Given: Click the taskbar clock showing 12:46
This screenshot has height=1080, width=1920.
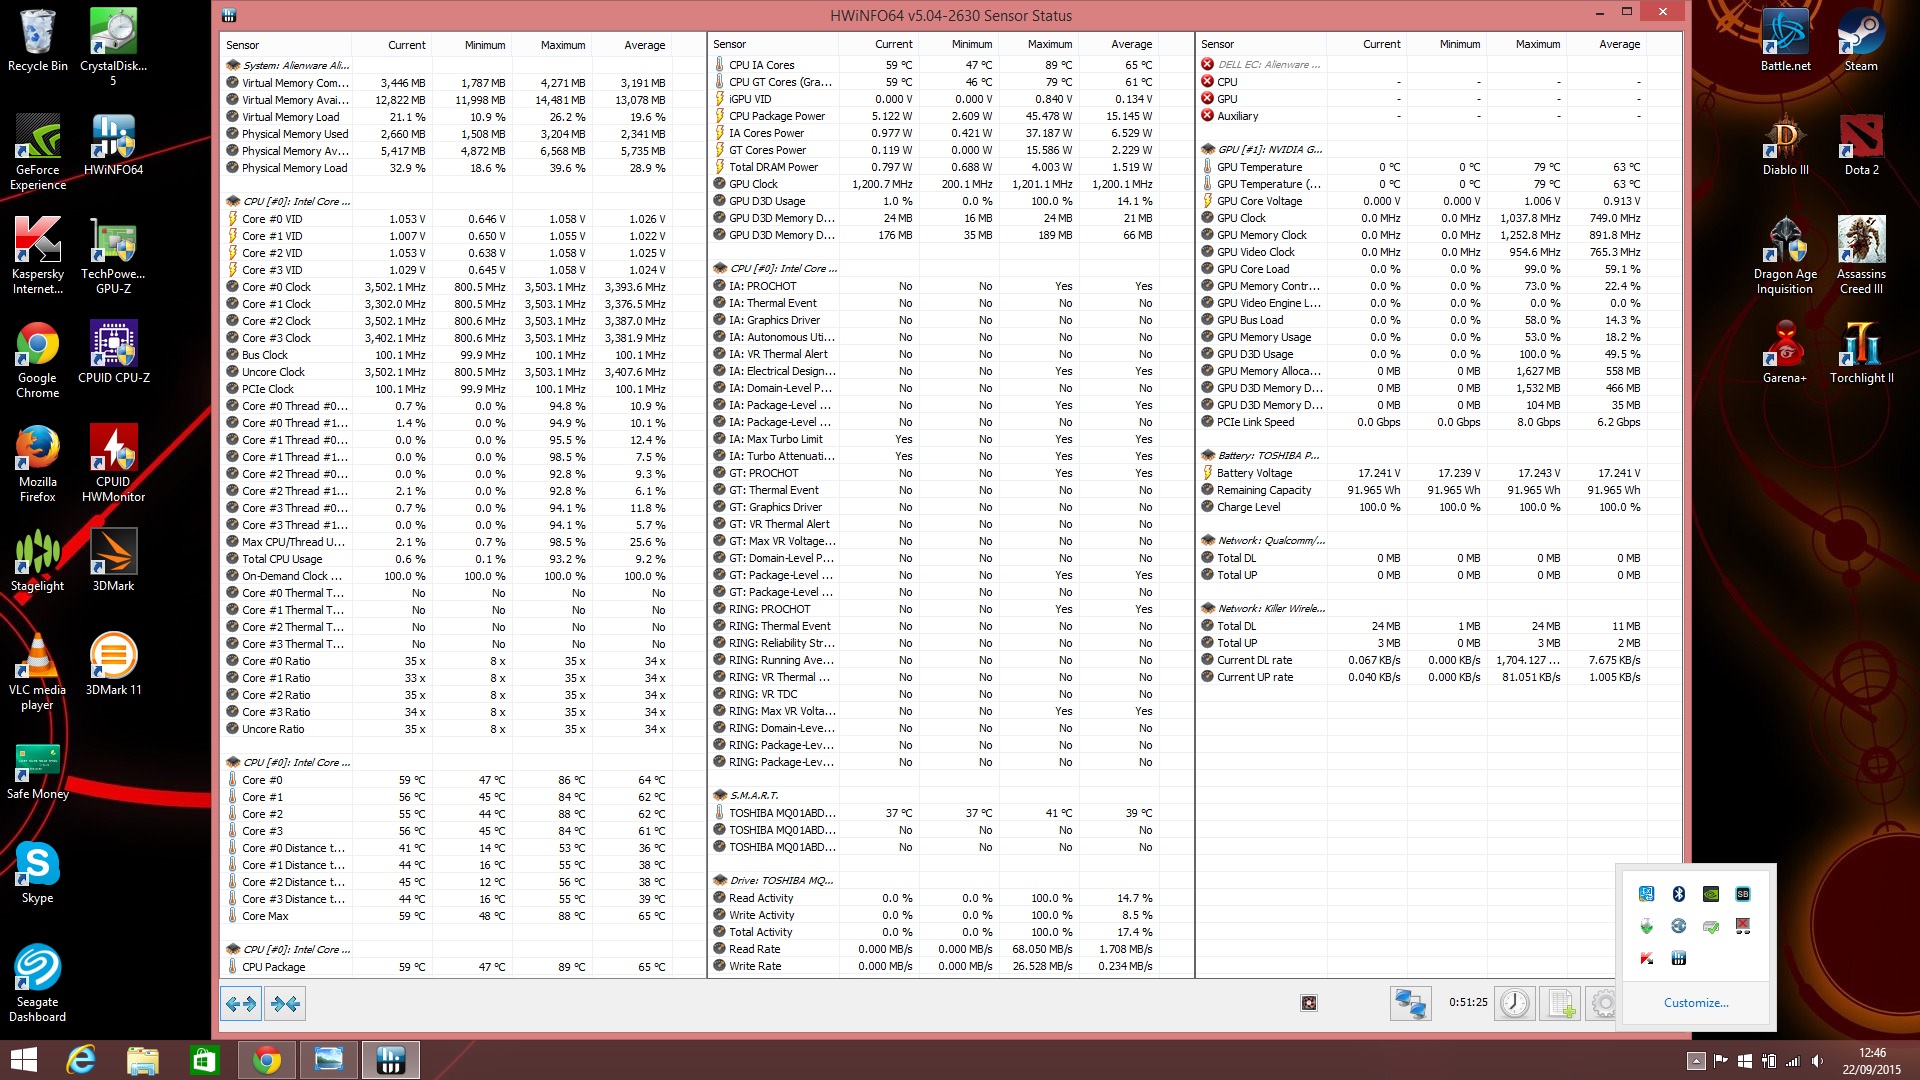Looking at the screenshot, I should point(1872,1061).
